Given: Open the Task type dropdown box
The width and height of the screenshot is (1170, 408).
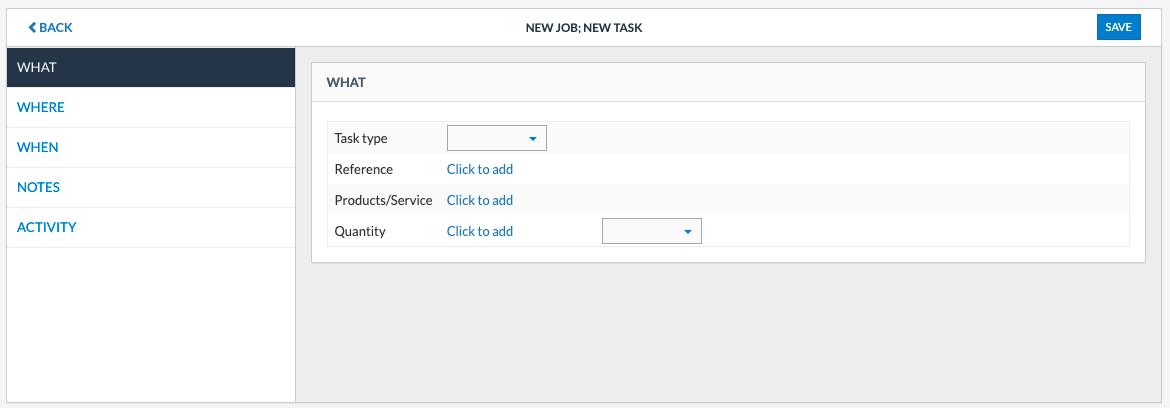Looking at the screenshot, I should [490, 138].
